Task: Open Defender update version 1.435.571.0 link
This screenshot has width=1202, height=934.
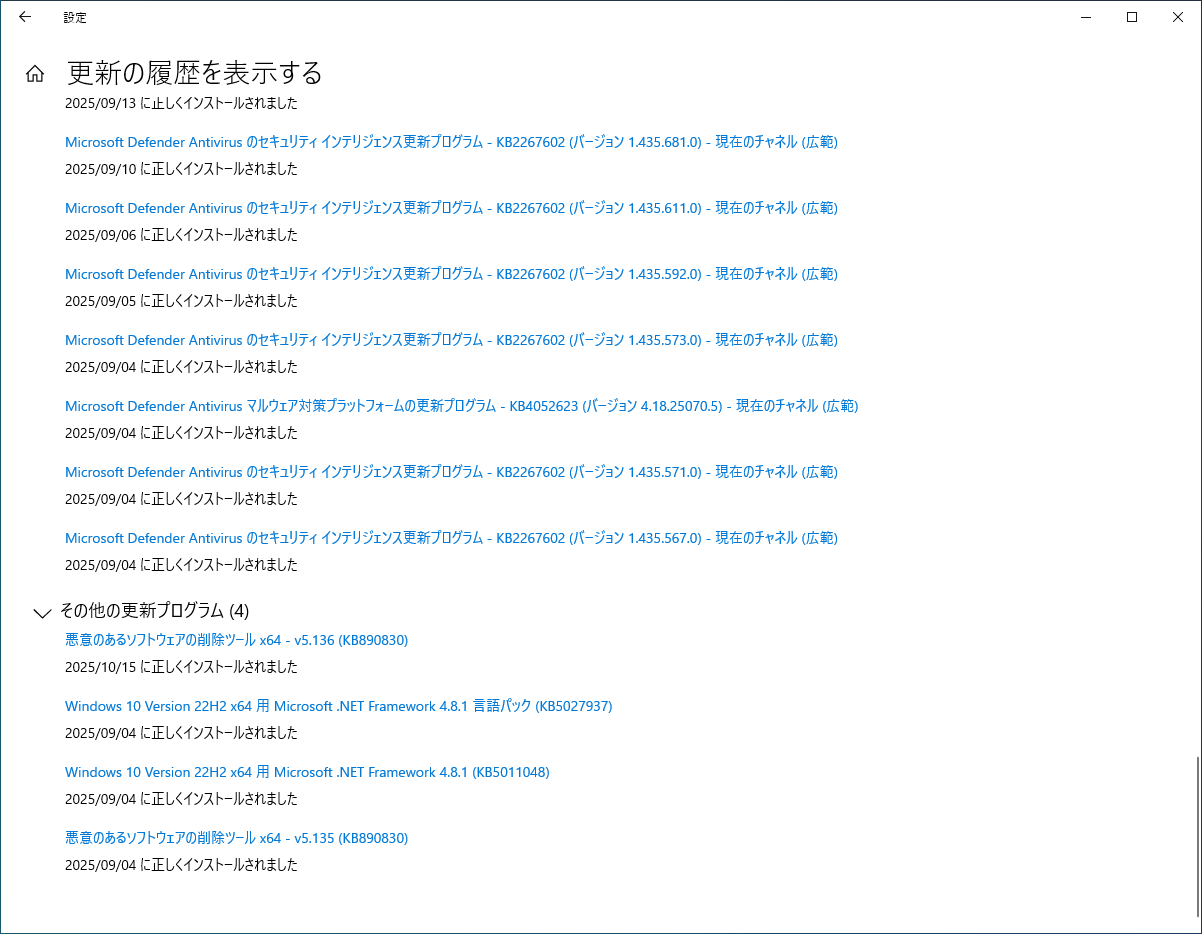Action: coord(450,472)
